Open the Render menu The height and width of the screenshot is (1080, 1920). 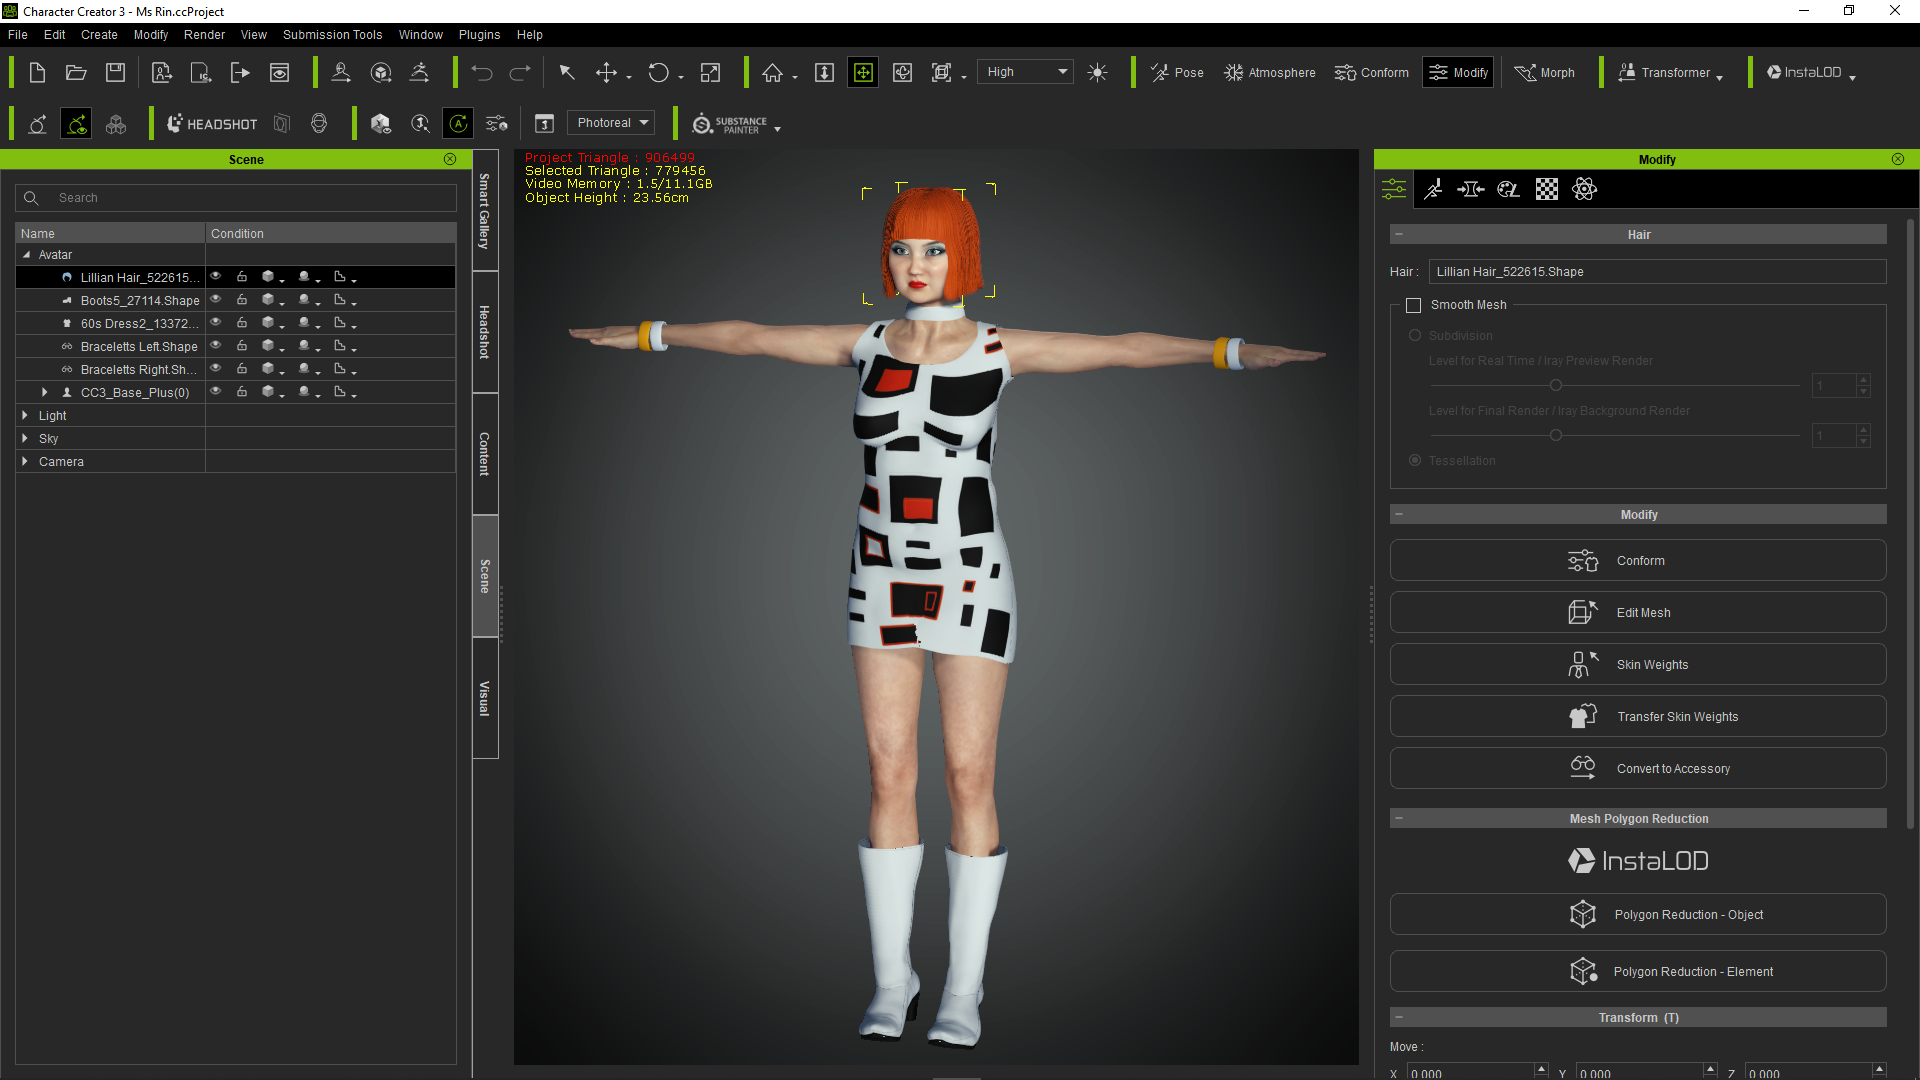204,35
